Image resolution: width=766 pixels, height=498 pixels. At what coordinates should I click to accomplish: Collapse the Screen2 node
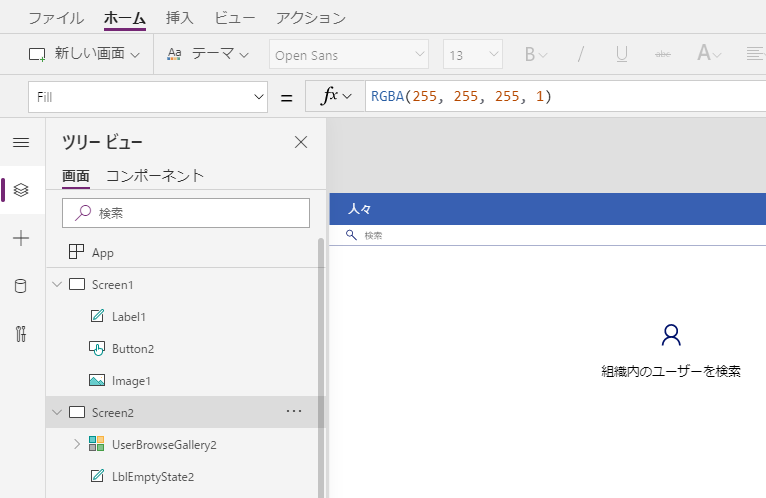57,412
